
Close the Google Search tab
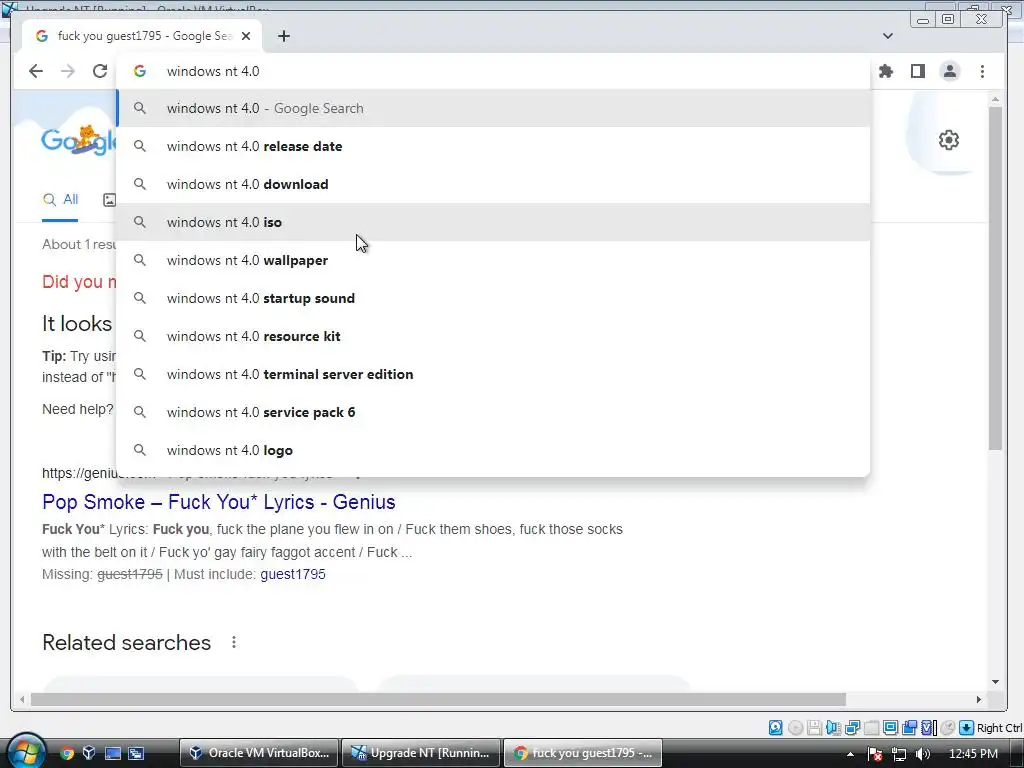246,36
